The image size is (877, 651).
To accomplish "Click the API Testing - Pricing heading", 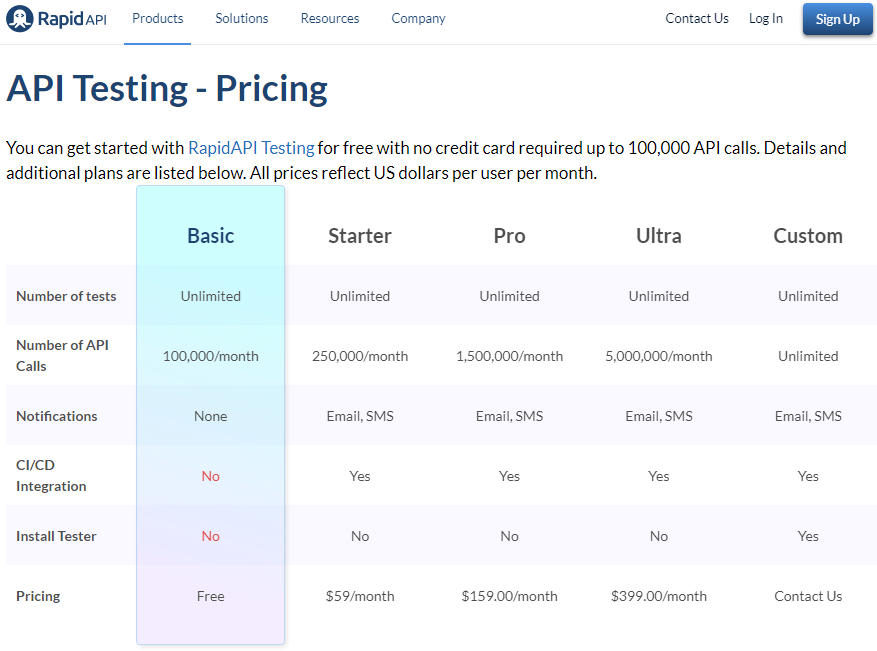I will pos(167,88).
